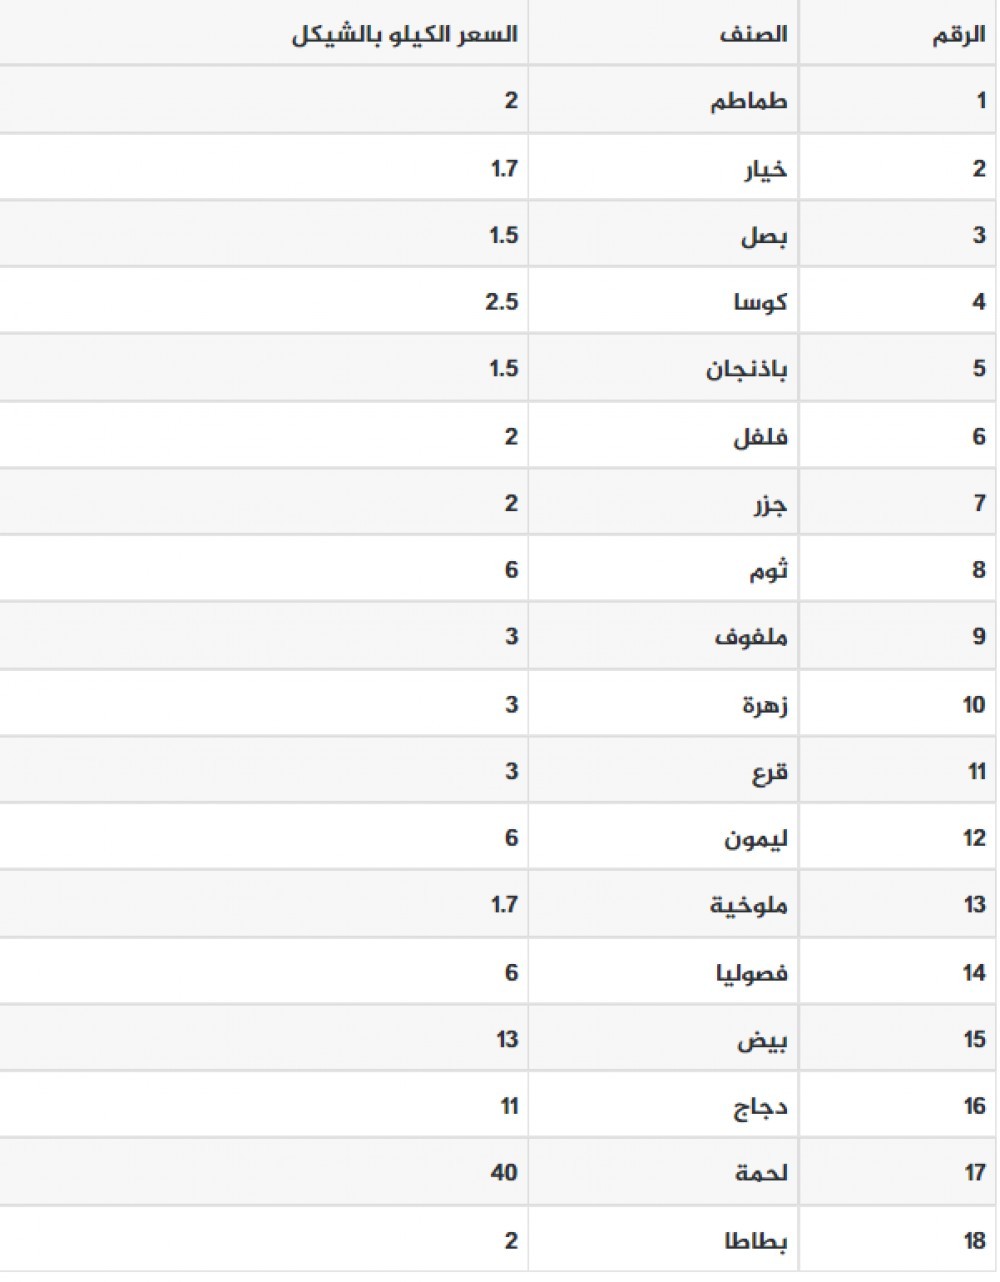The height and width of the screenshot is (1282, 1000).
Task: Select the ملفوف item cell
Action: coord(750,637)
